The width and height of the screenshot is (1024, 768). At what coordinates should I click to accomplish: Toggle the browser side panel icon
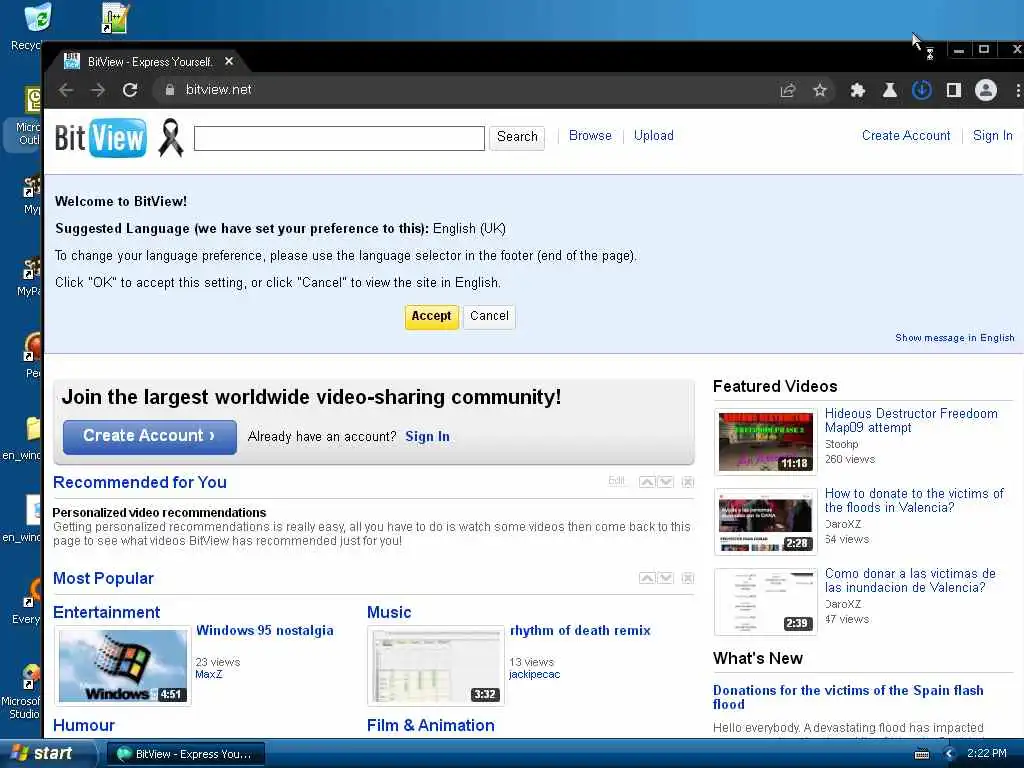click(x=953, y=90)
